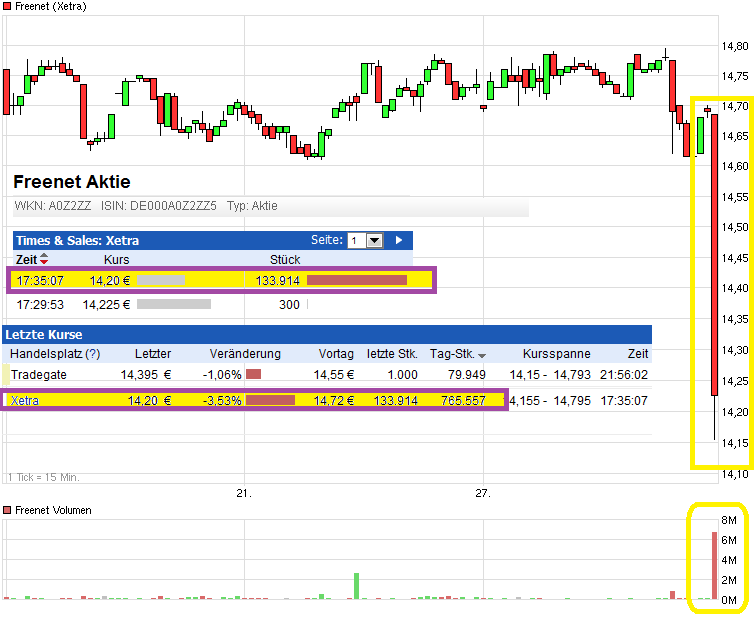Click the Freenet Volumen legend square
Image resolution: width=754 pixels, height=626 pixels.
(7, 510)
